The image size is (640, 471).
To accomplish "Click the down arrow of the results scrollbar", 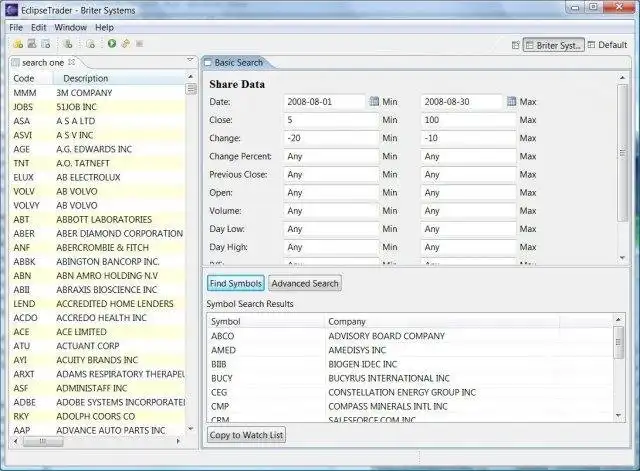I will click(x=618, y=416).
